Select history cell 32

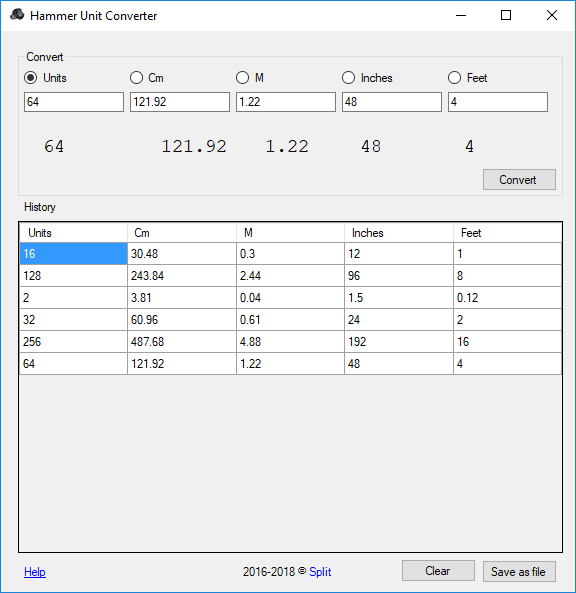(x=73, y=320)
